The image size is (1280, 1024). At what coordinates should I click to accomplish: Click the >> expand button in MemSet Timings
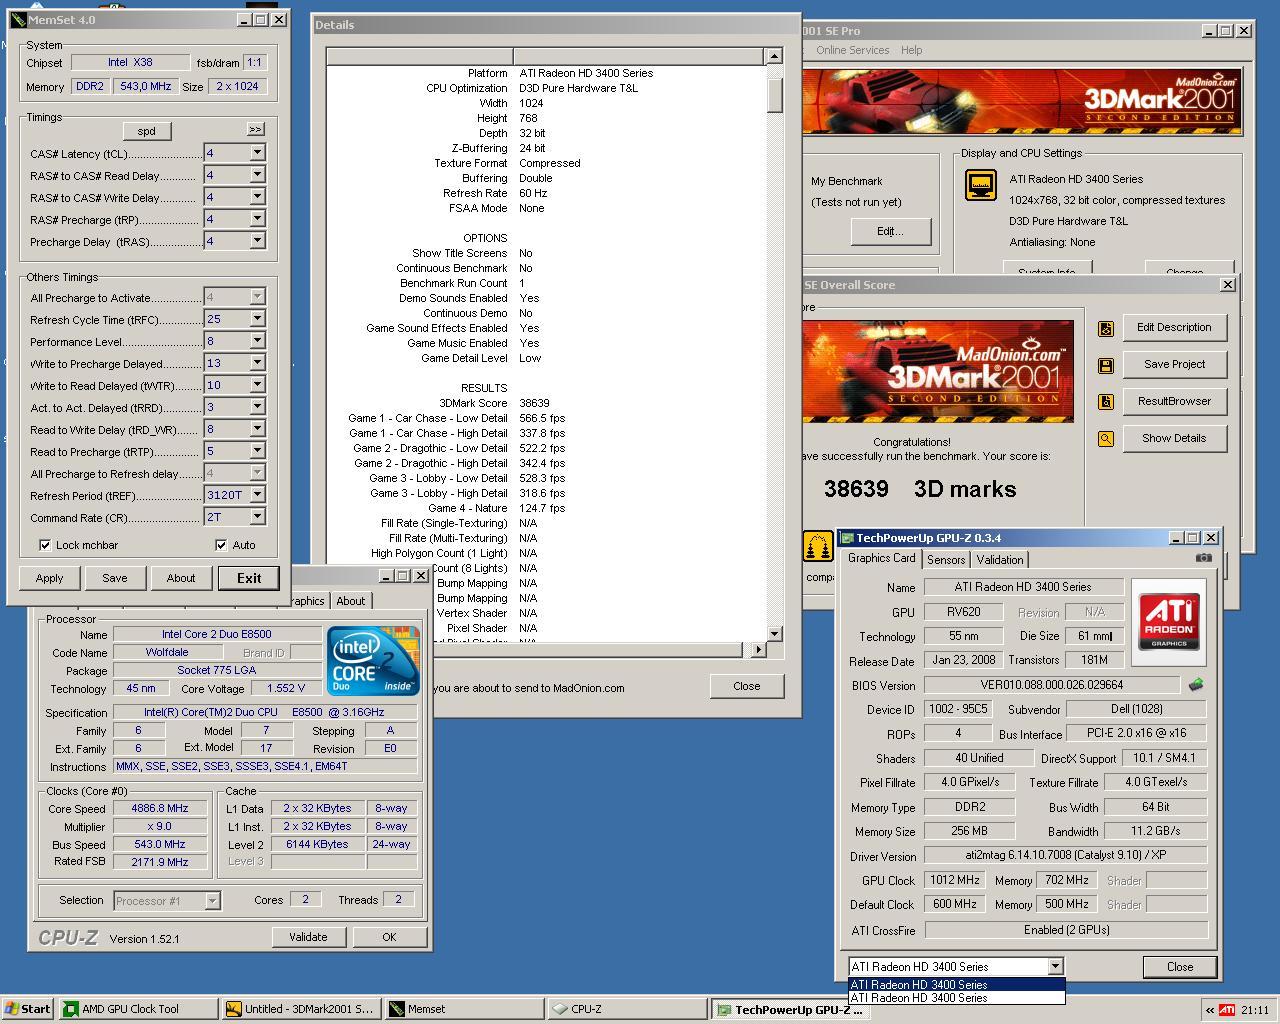coord(255,129)
